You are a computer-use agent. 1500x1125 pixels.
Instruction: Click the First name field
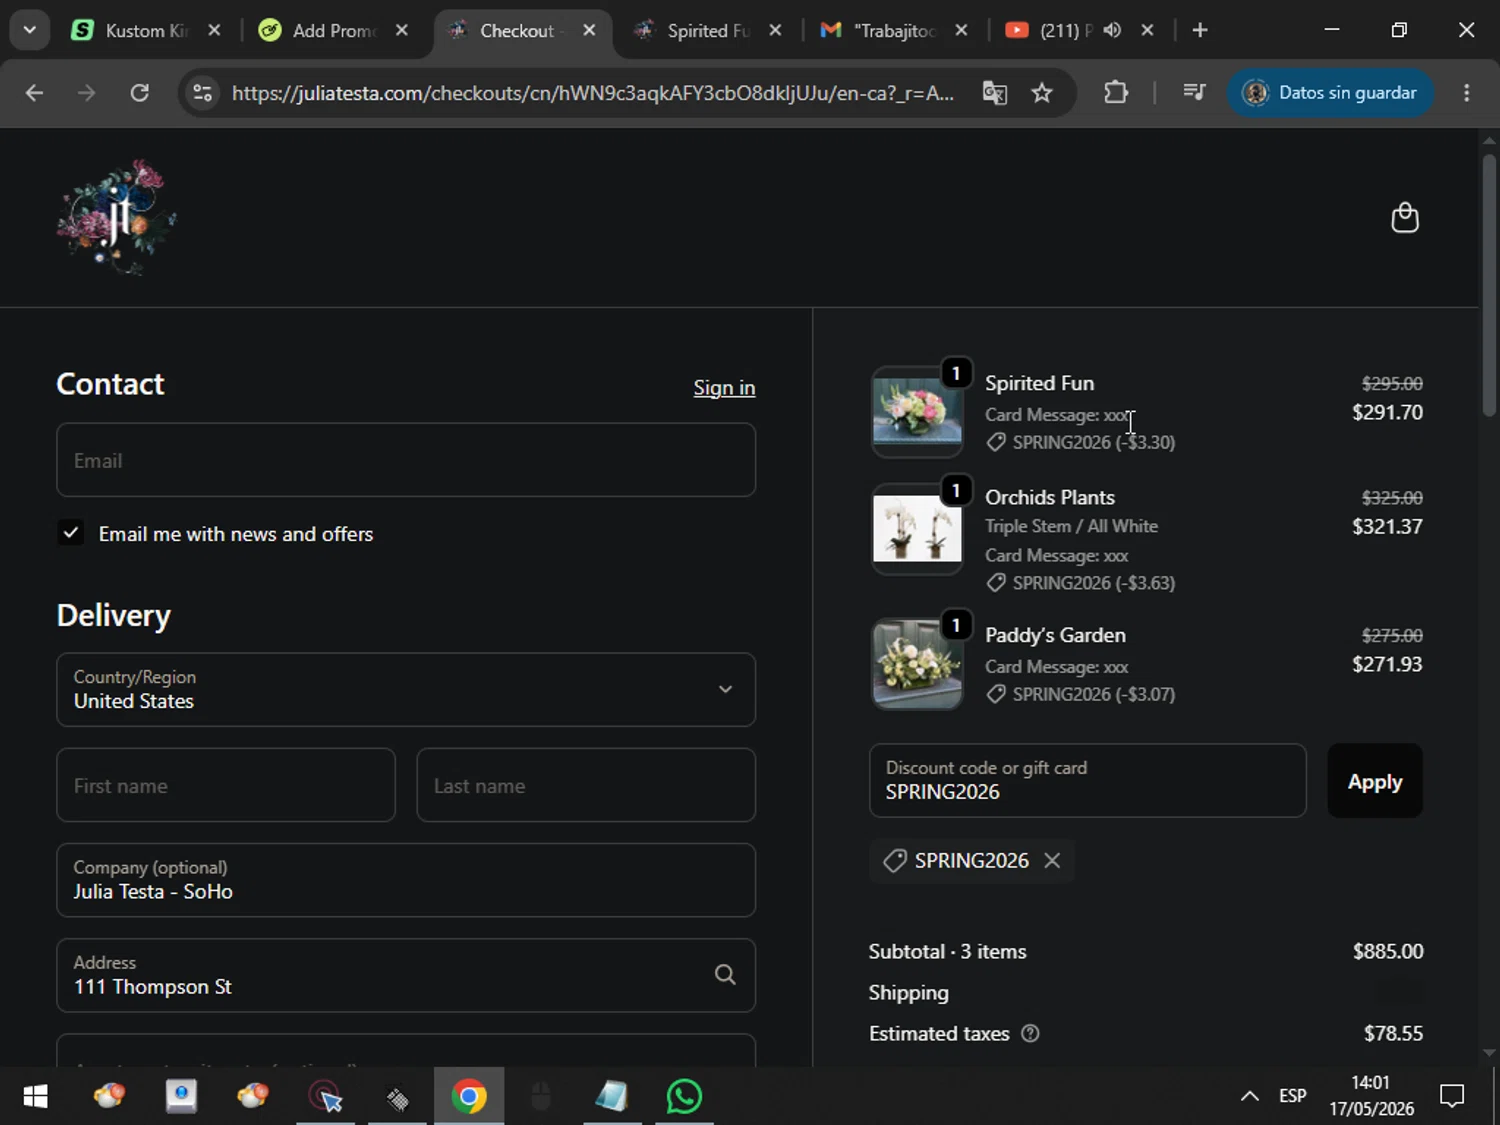tap(226, 785)
